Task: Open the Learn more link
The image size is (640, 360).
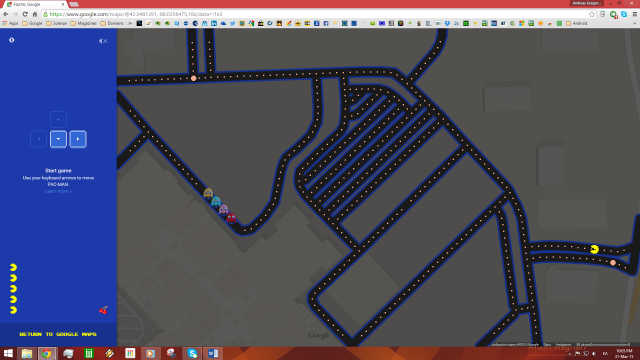Action: pyautogui.click(x=58, y=191)
